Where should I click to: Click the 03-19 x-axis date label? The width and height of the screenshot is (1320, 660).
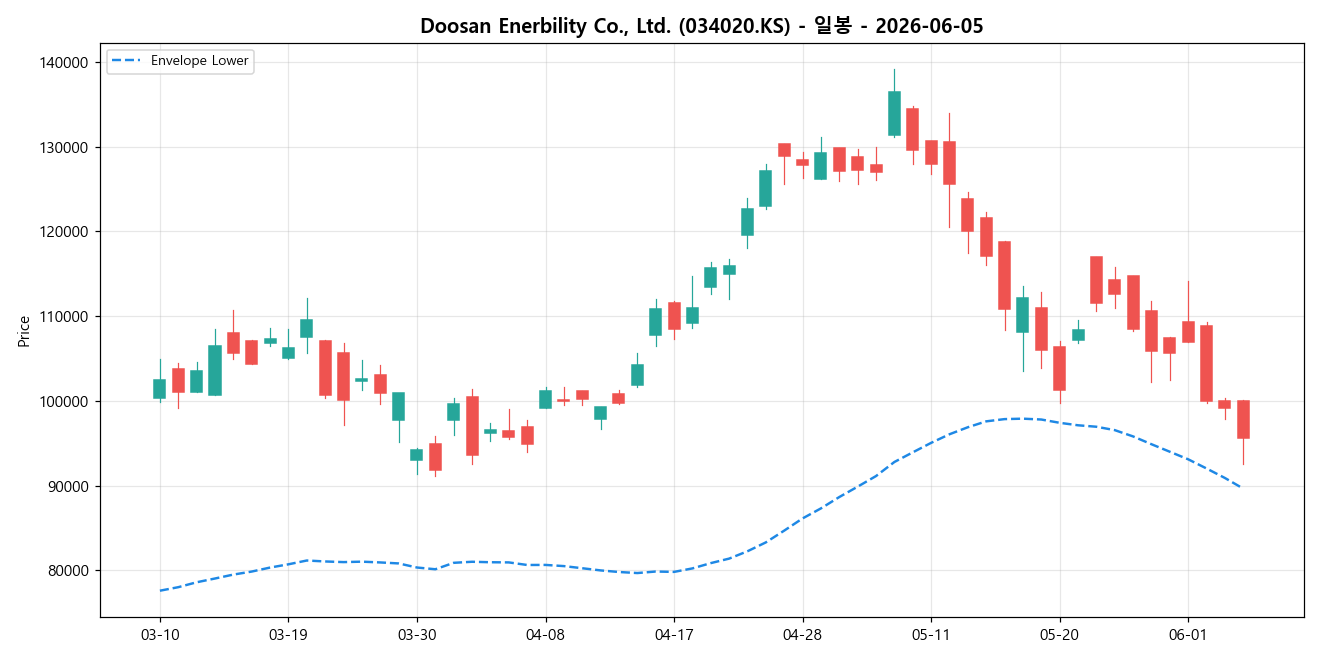288,635
